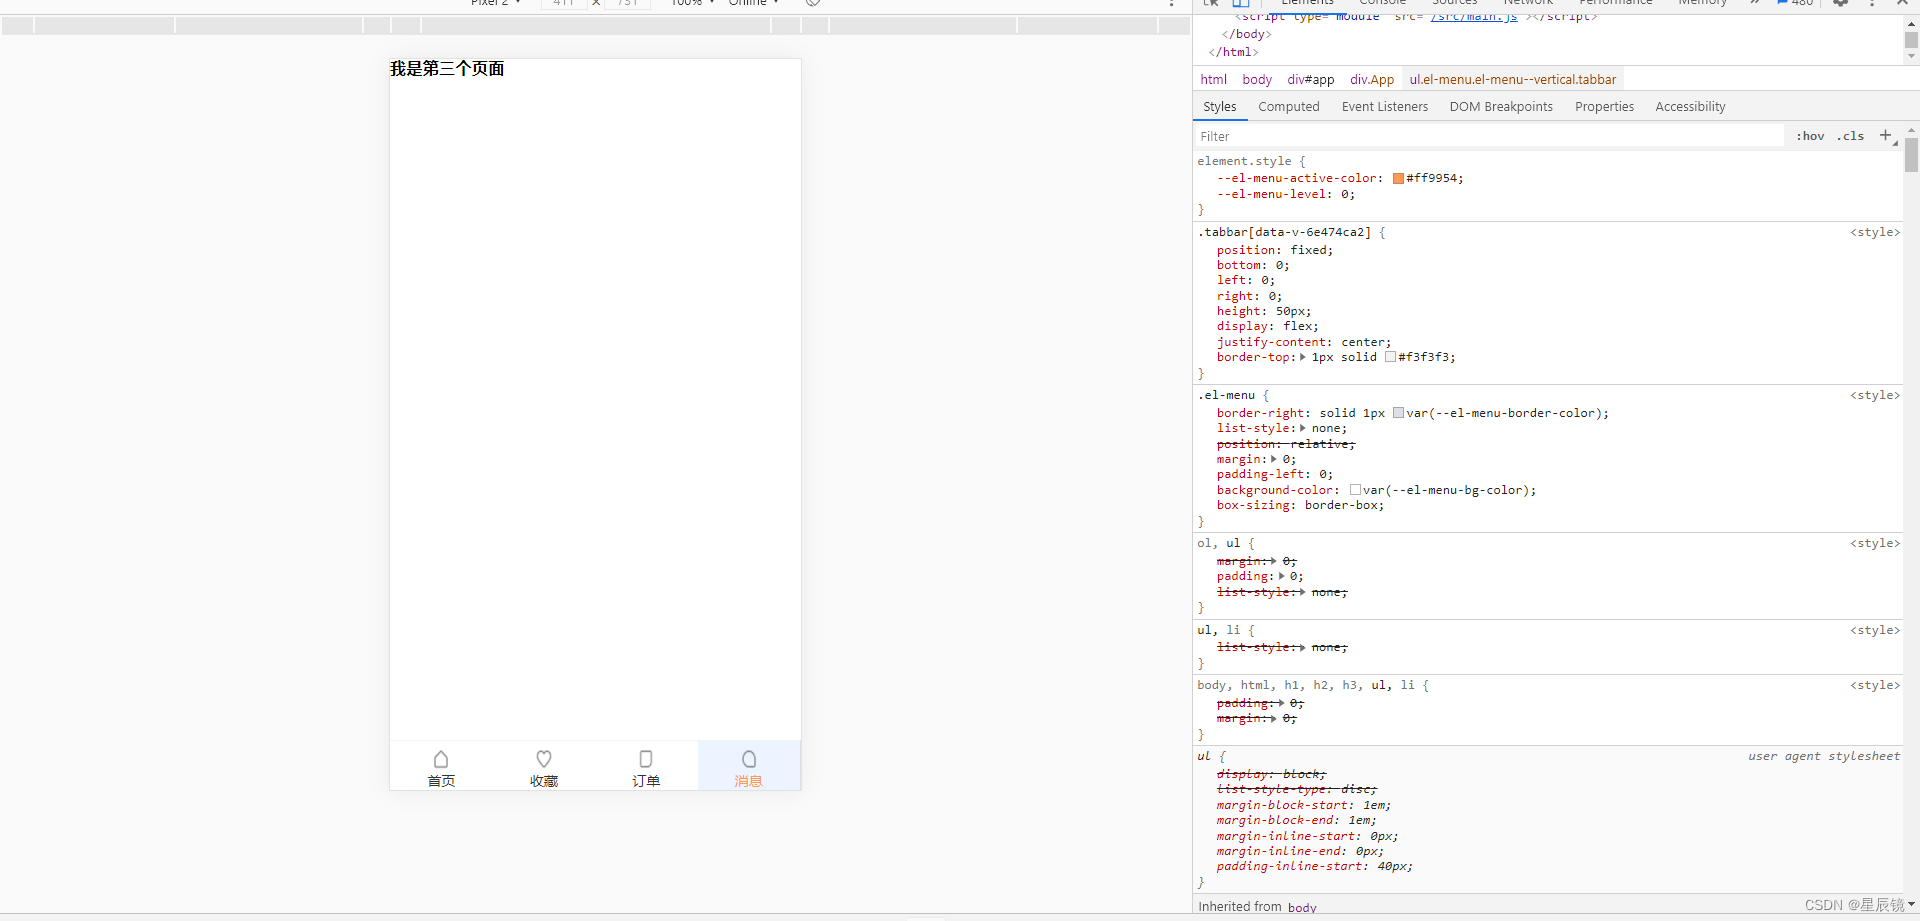Select the active 消息 messages tab
This screenshot has width=1920, height=921.
click(x=749, y=767)
